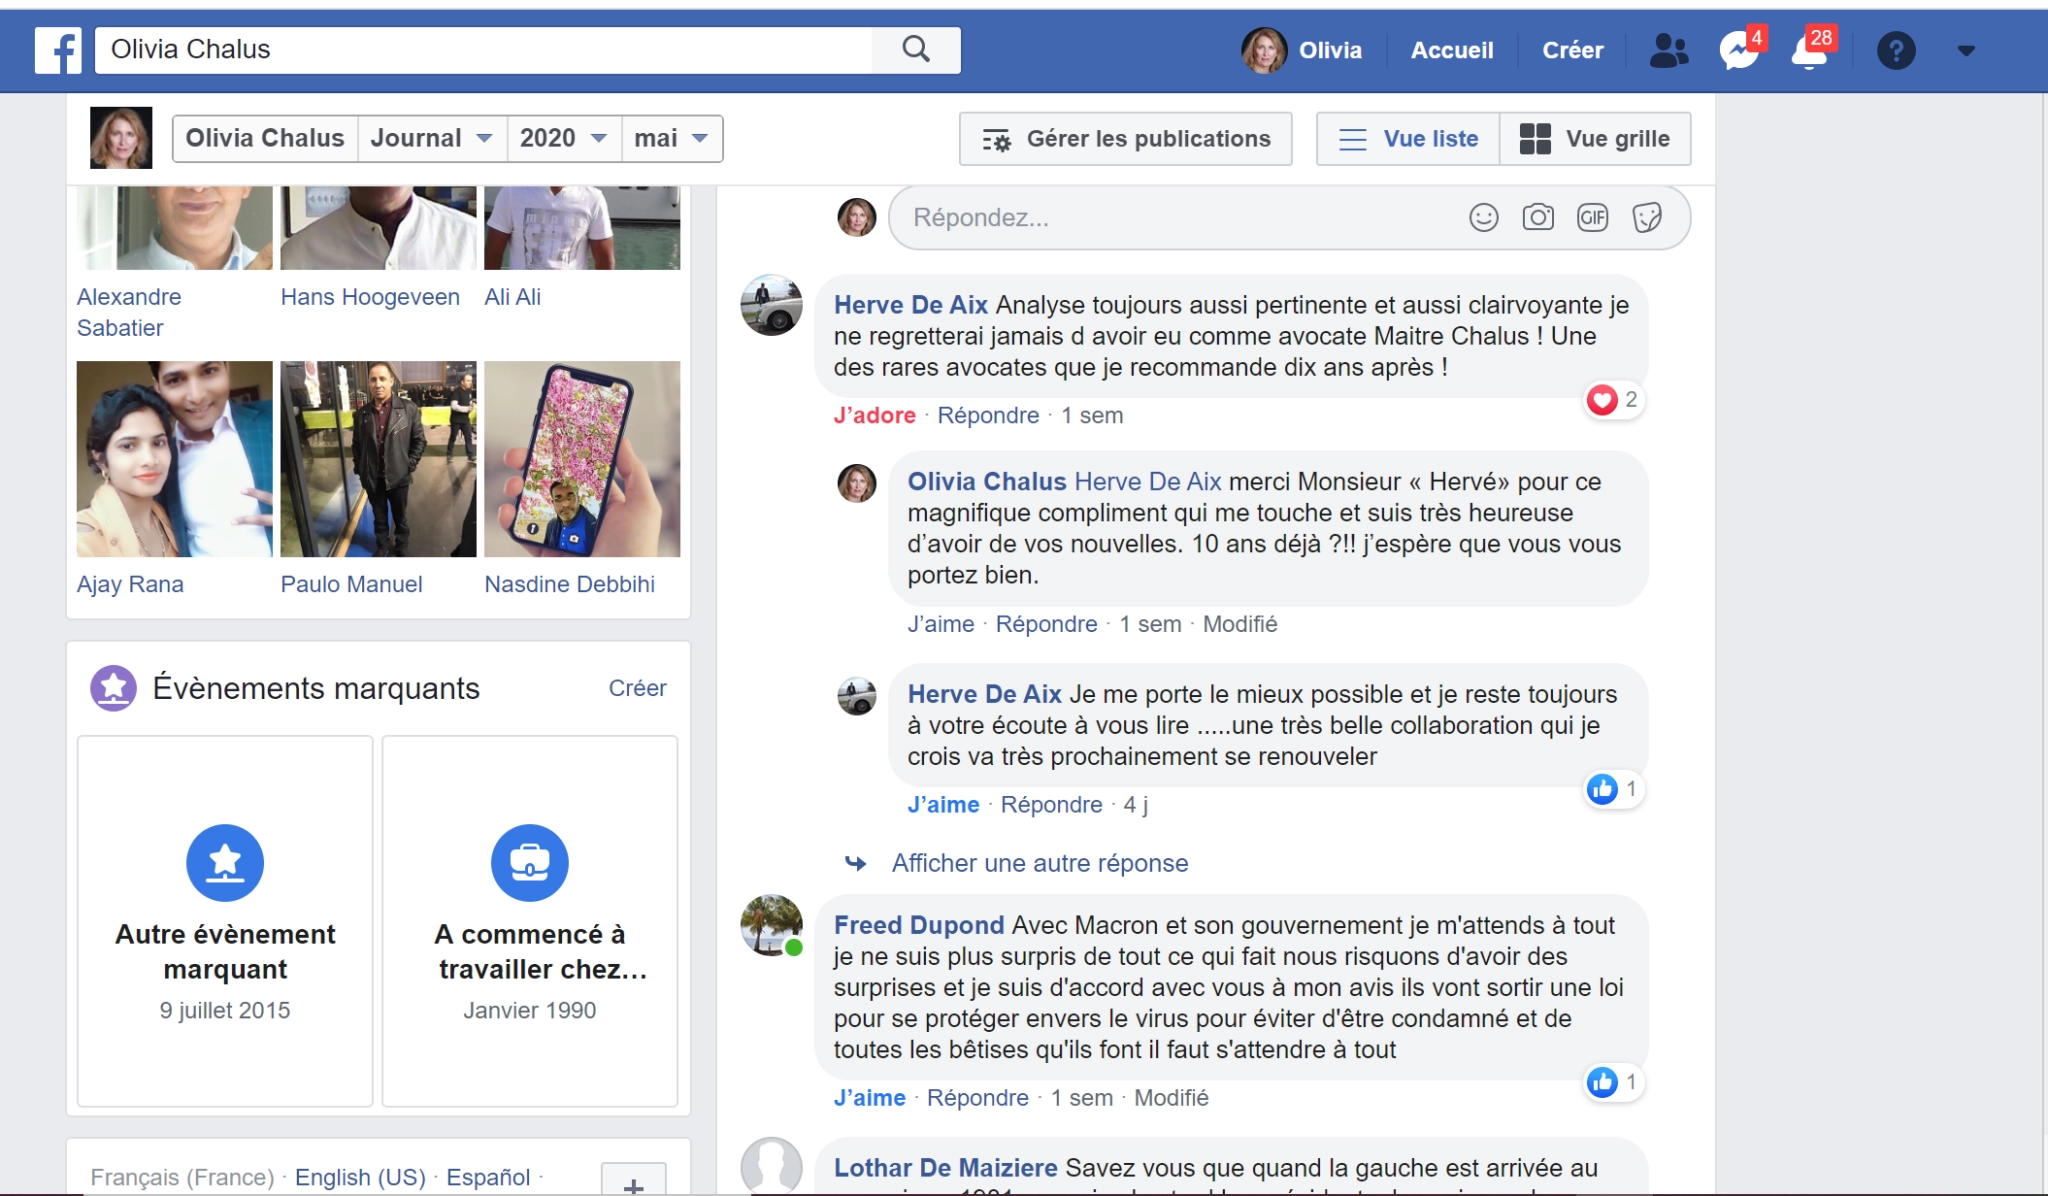Screen dimensions: 2048x1196
Task: Open the sticker picker icon
Action: [x=1647, y=217]
